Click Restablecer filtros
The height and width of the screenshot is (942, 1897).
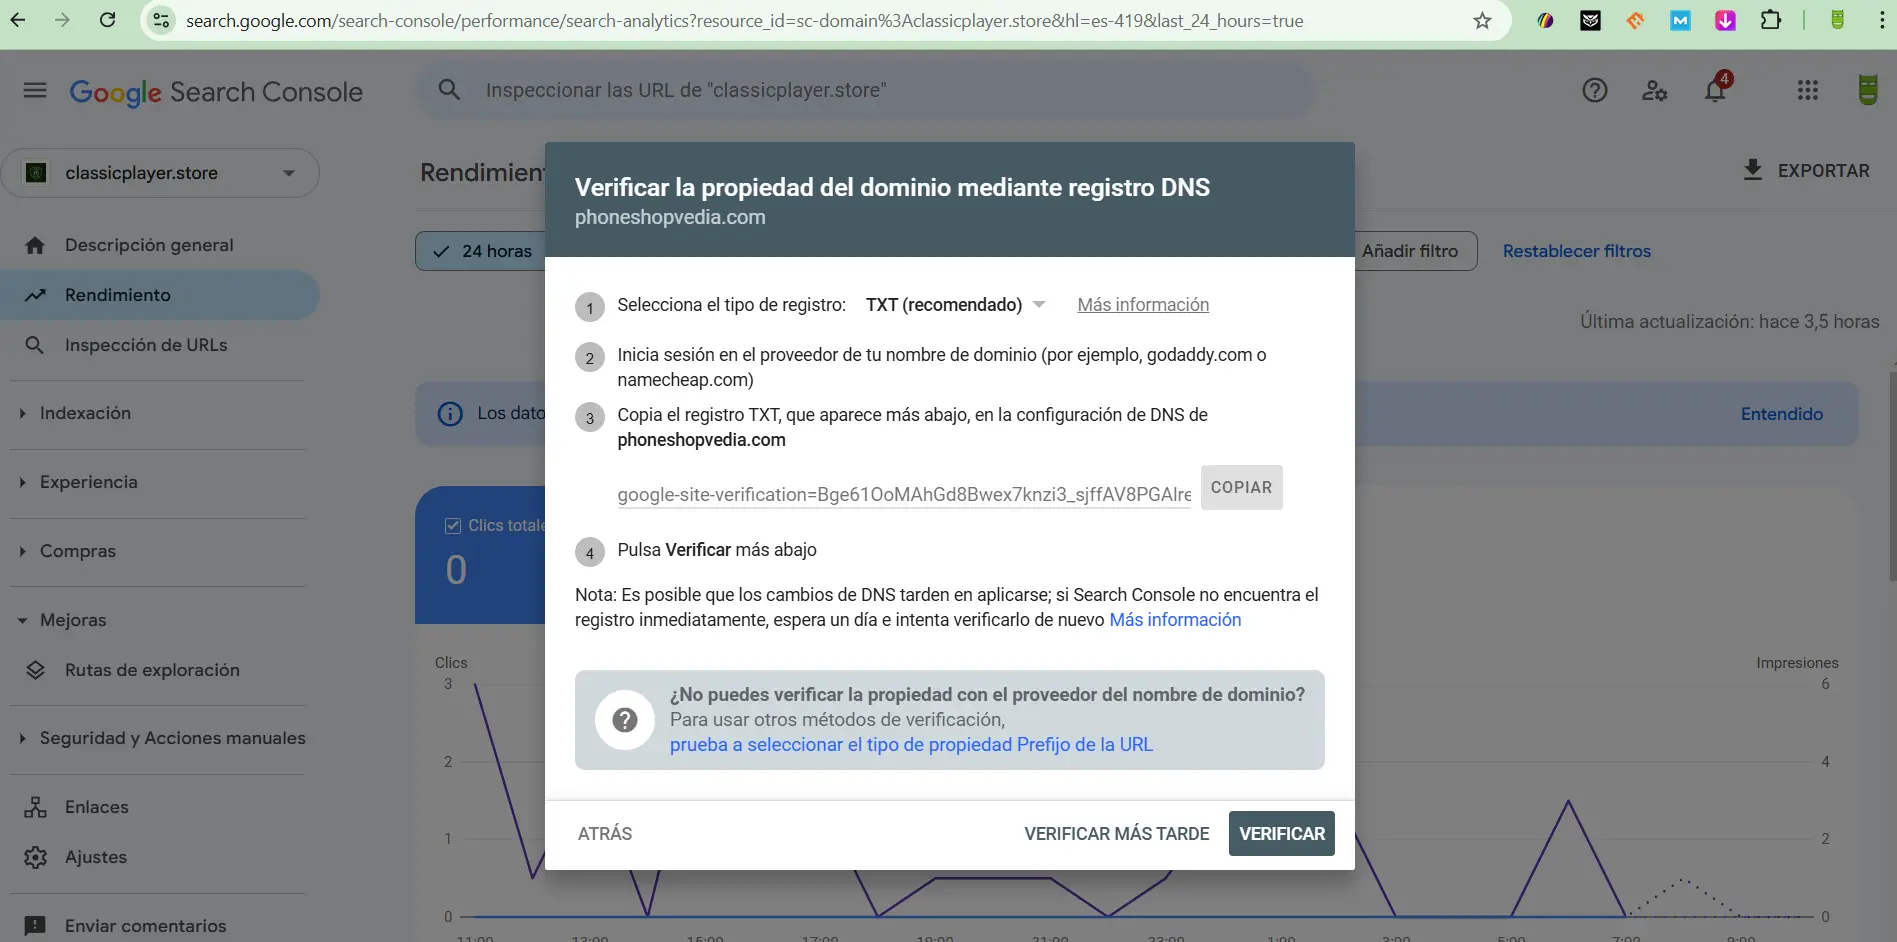[1576, 251]
